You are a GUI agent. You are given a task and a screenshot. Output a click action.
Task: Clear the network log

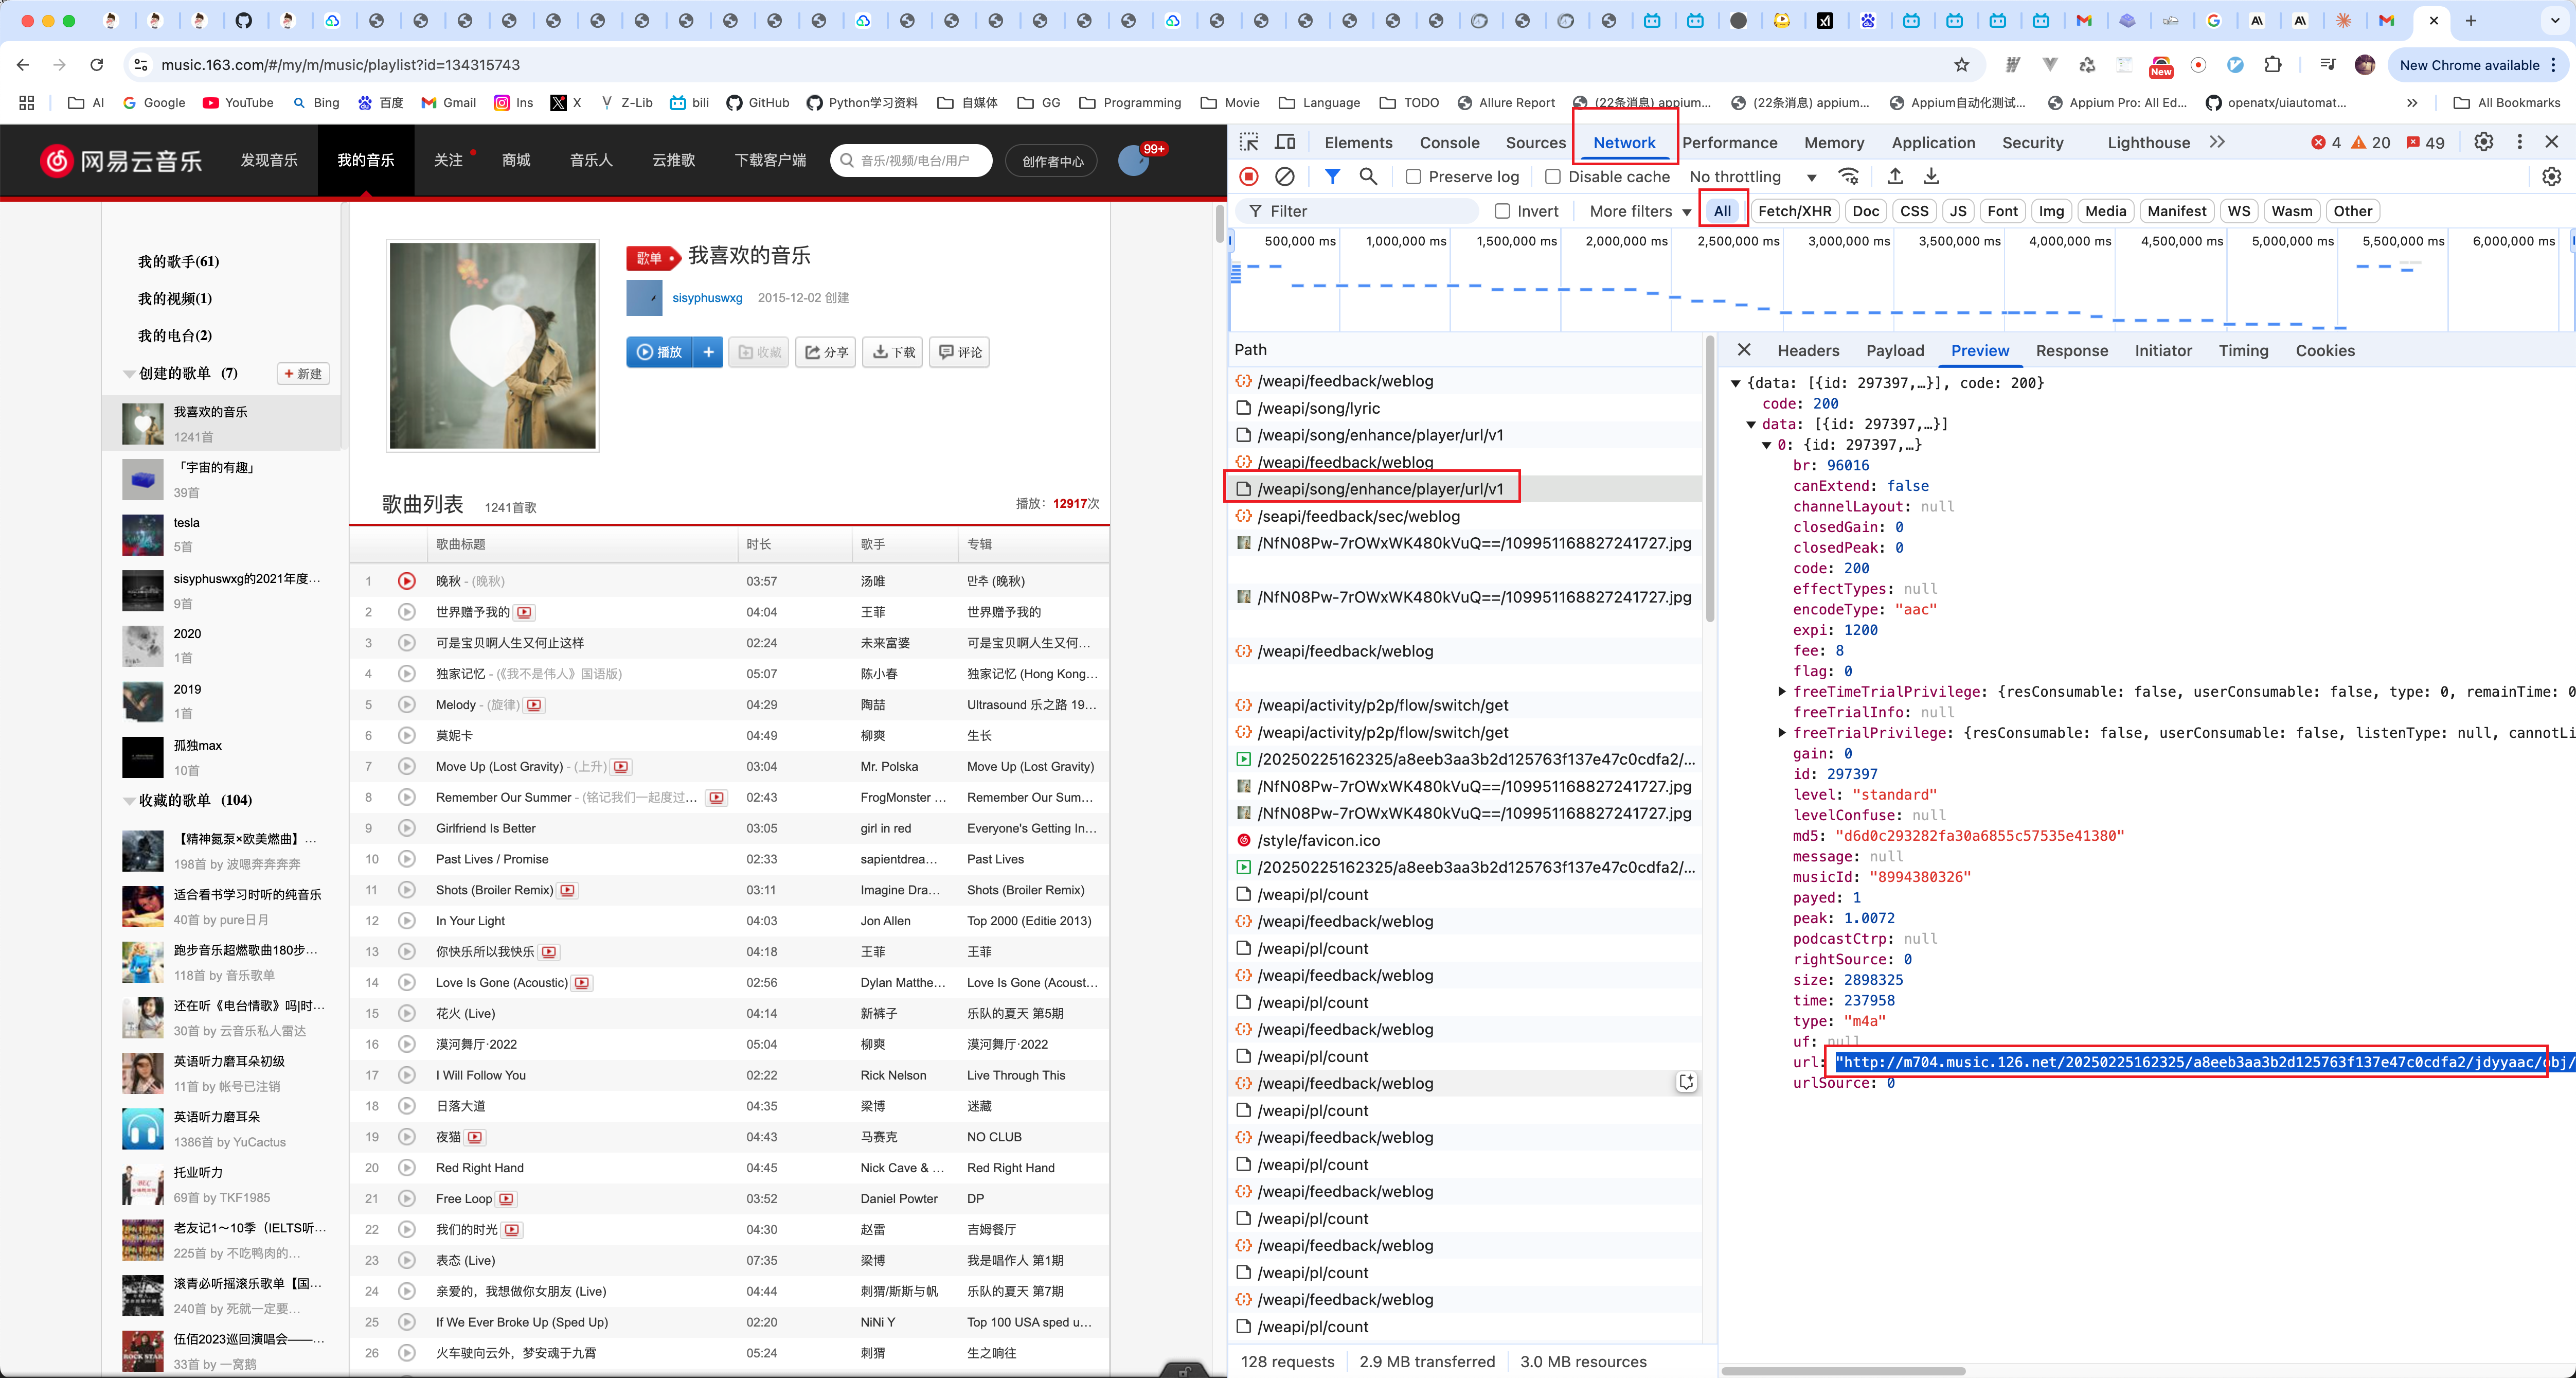point(1285,177)
